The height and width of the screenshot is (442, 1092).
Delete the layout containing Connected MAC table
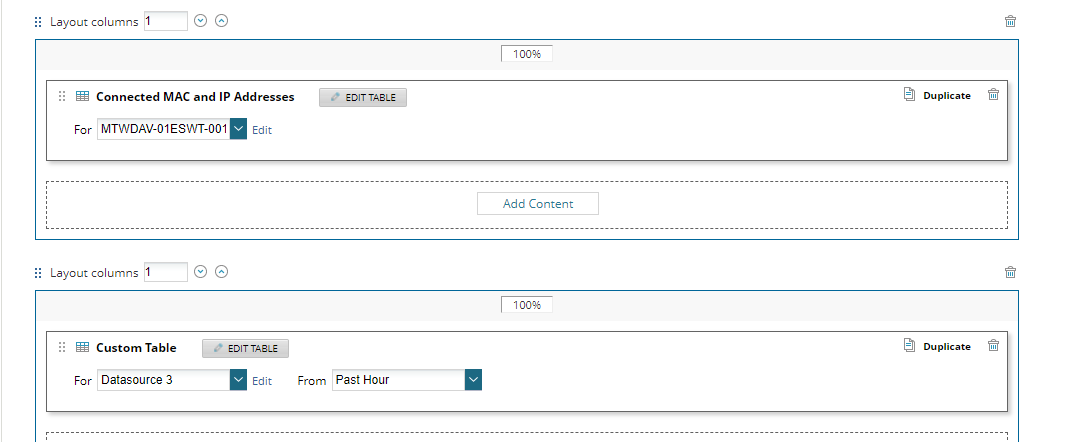(x=1010, y=21)
